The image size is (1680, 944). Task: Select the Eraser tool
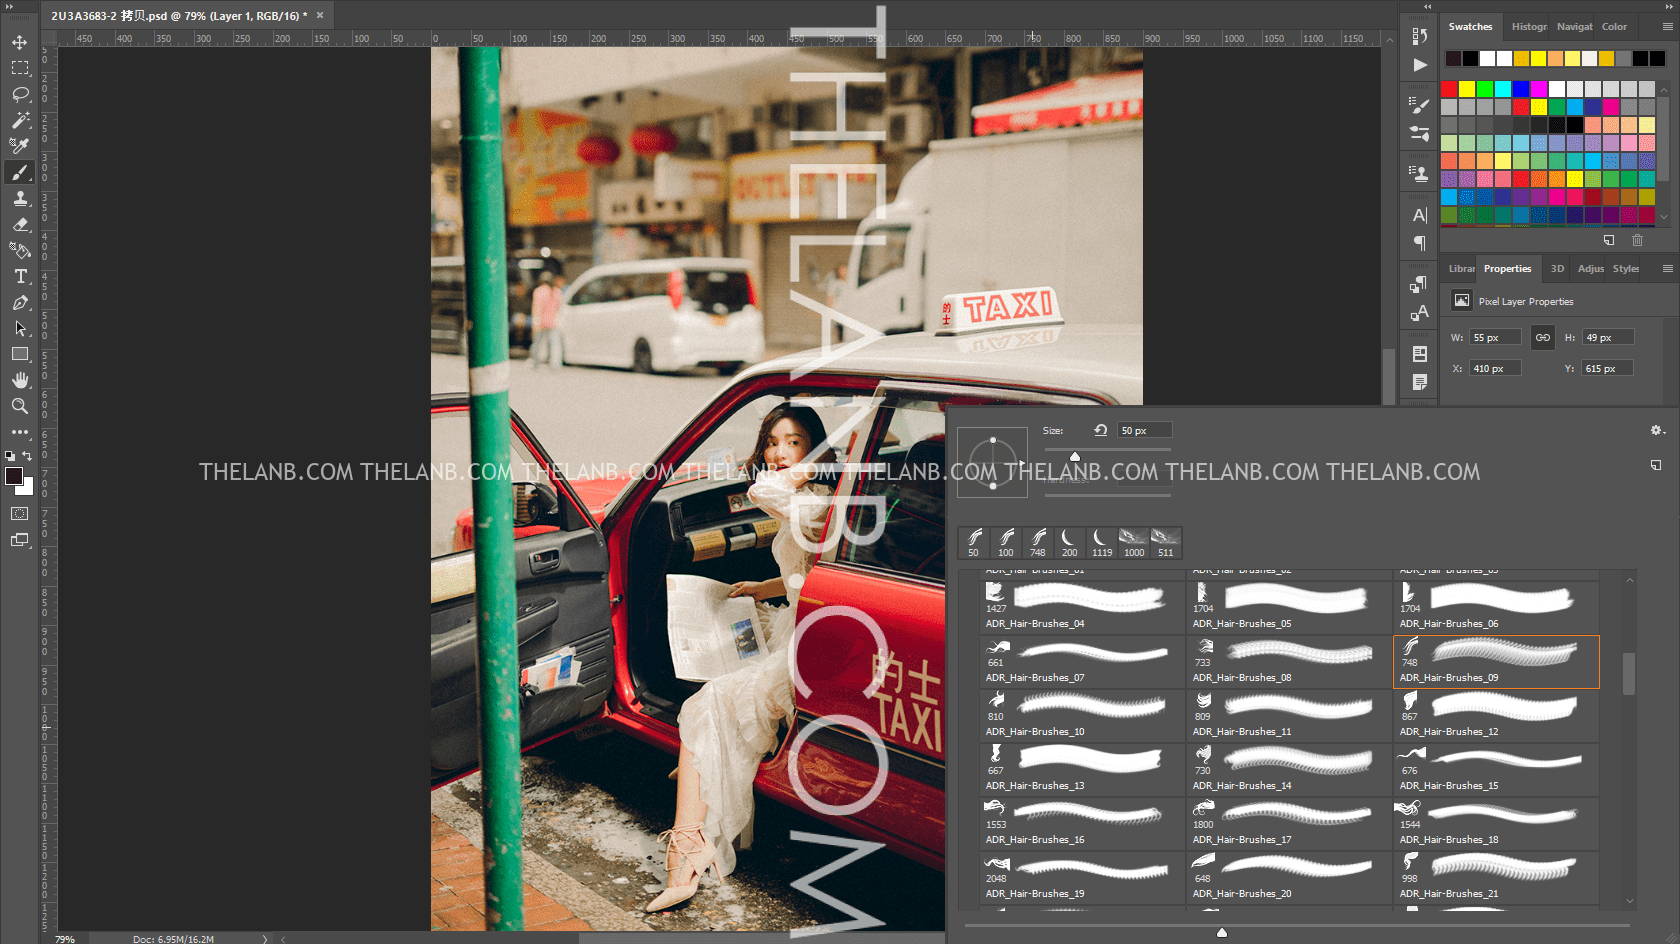[20, 224]
